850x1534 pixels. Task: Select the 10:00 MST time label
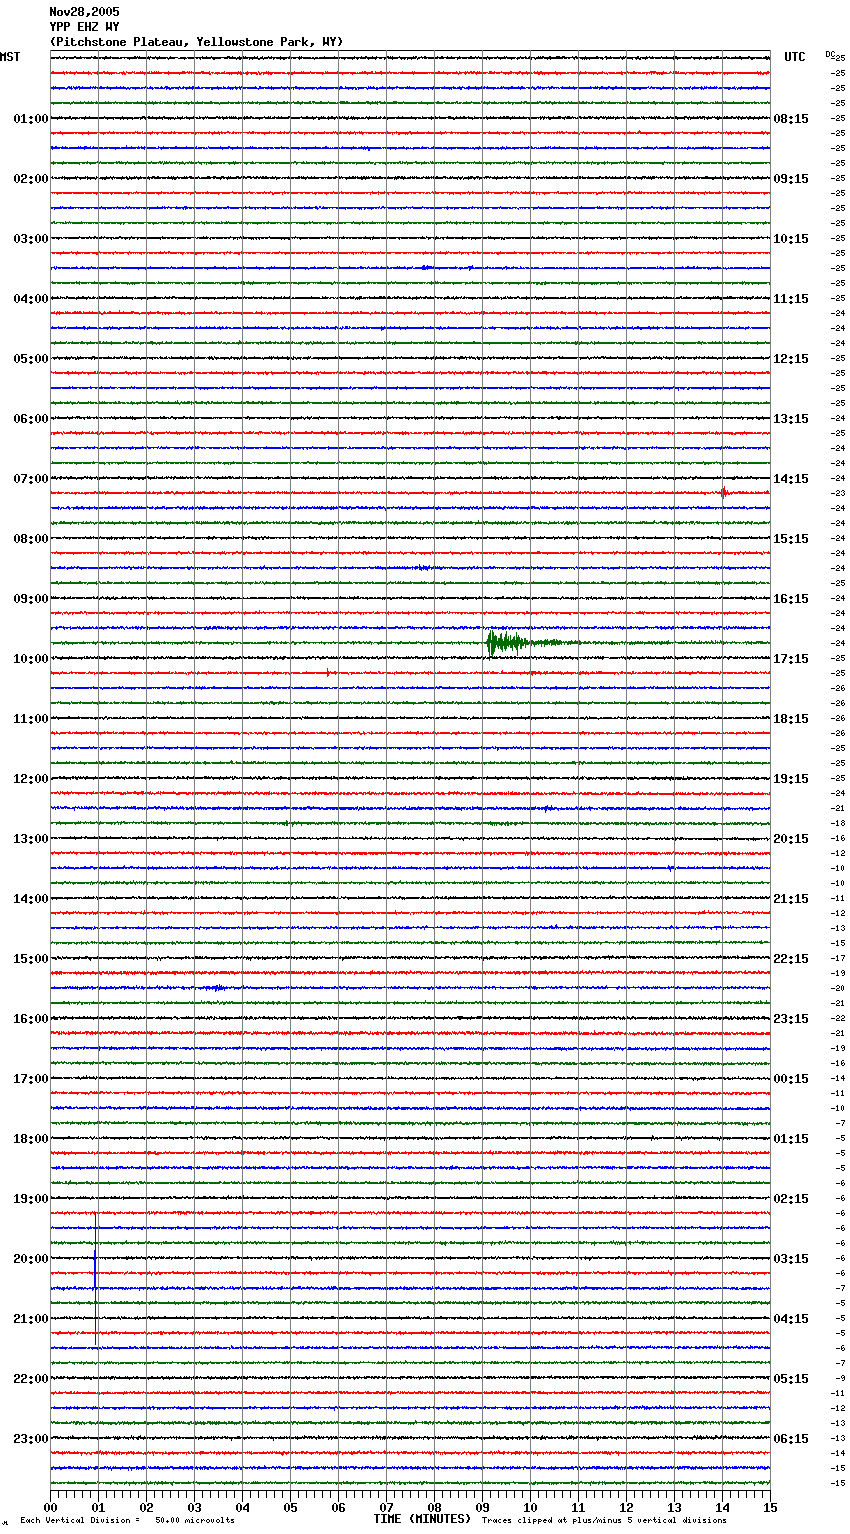tap(30, 659)
